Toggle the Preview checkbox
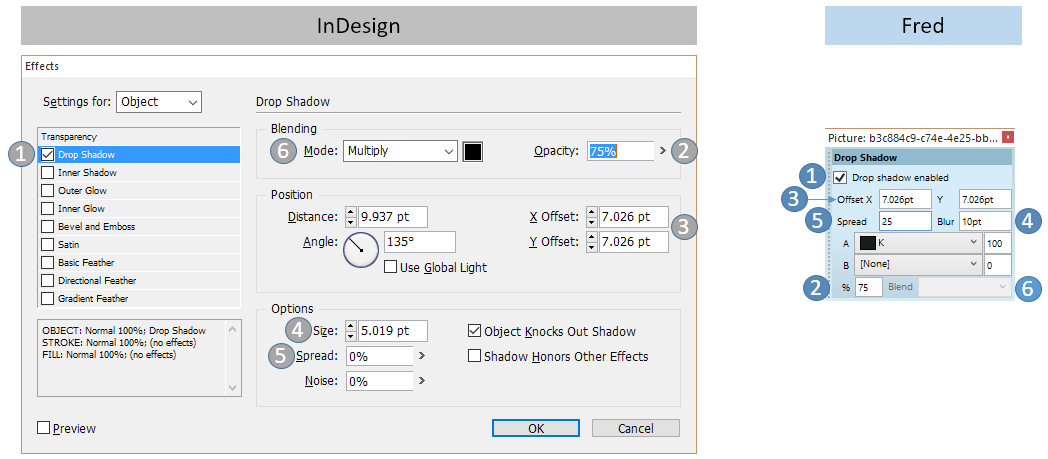Image resolution: width=1048 pixels, height=459 pixels. coord(43,428)
